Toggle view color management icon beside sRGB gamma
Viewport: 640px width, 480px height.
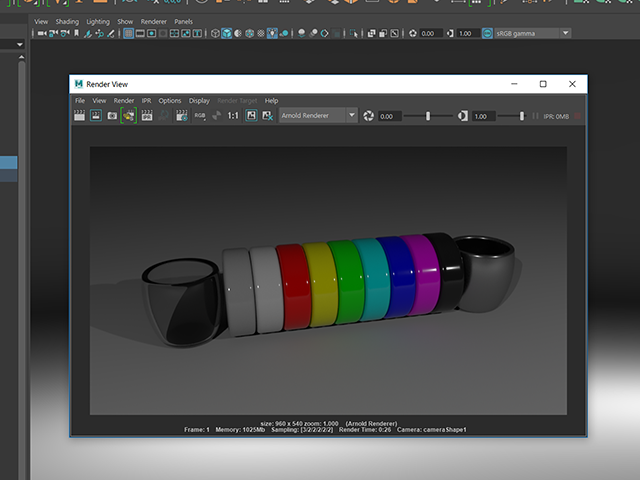tap(487, 33)
